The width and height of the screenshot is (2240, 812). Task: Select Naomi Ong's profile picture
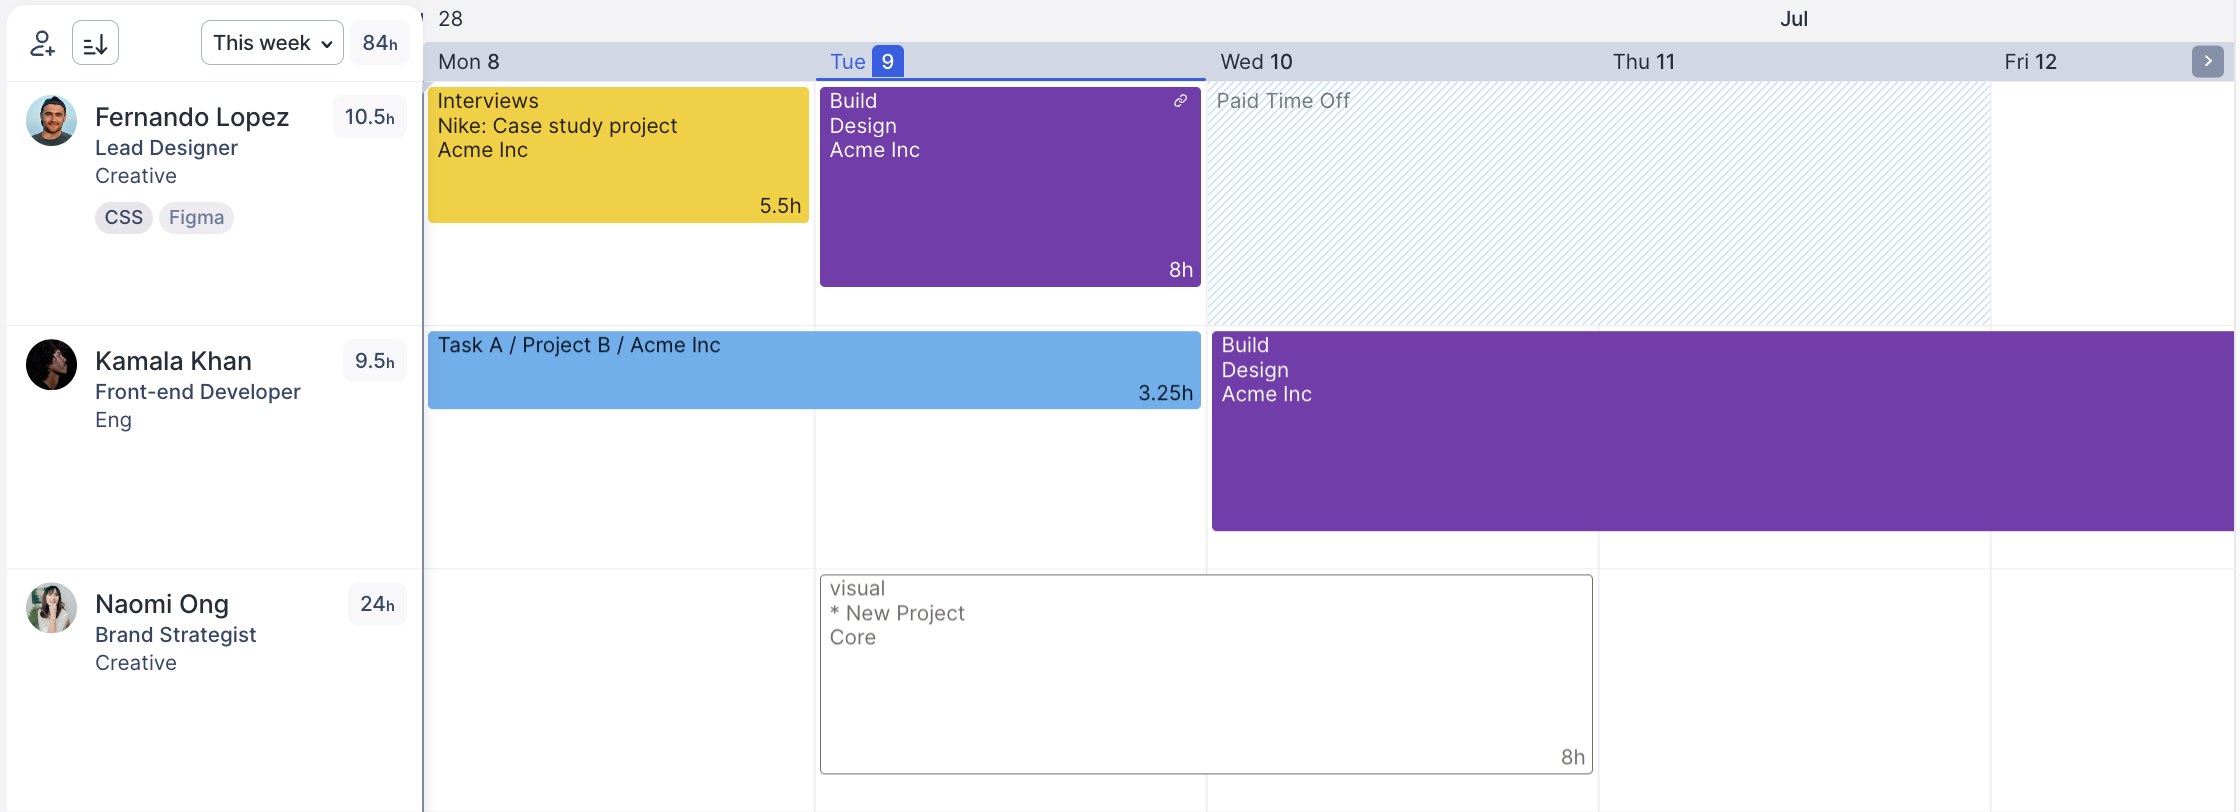tap(51, 608)
